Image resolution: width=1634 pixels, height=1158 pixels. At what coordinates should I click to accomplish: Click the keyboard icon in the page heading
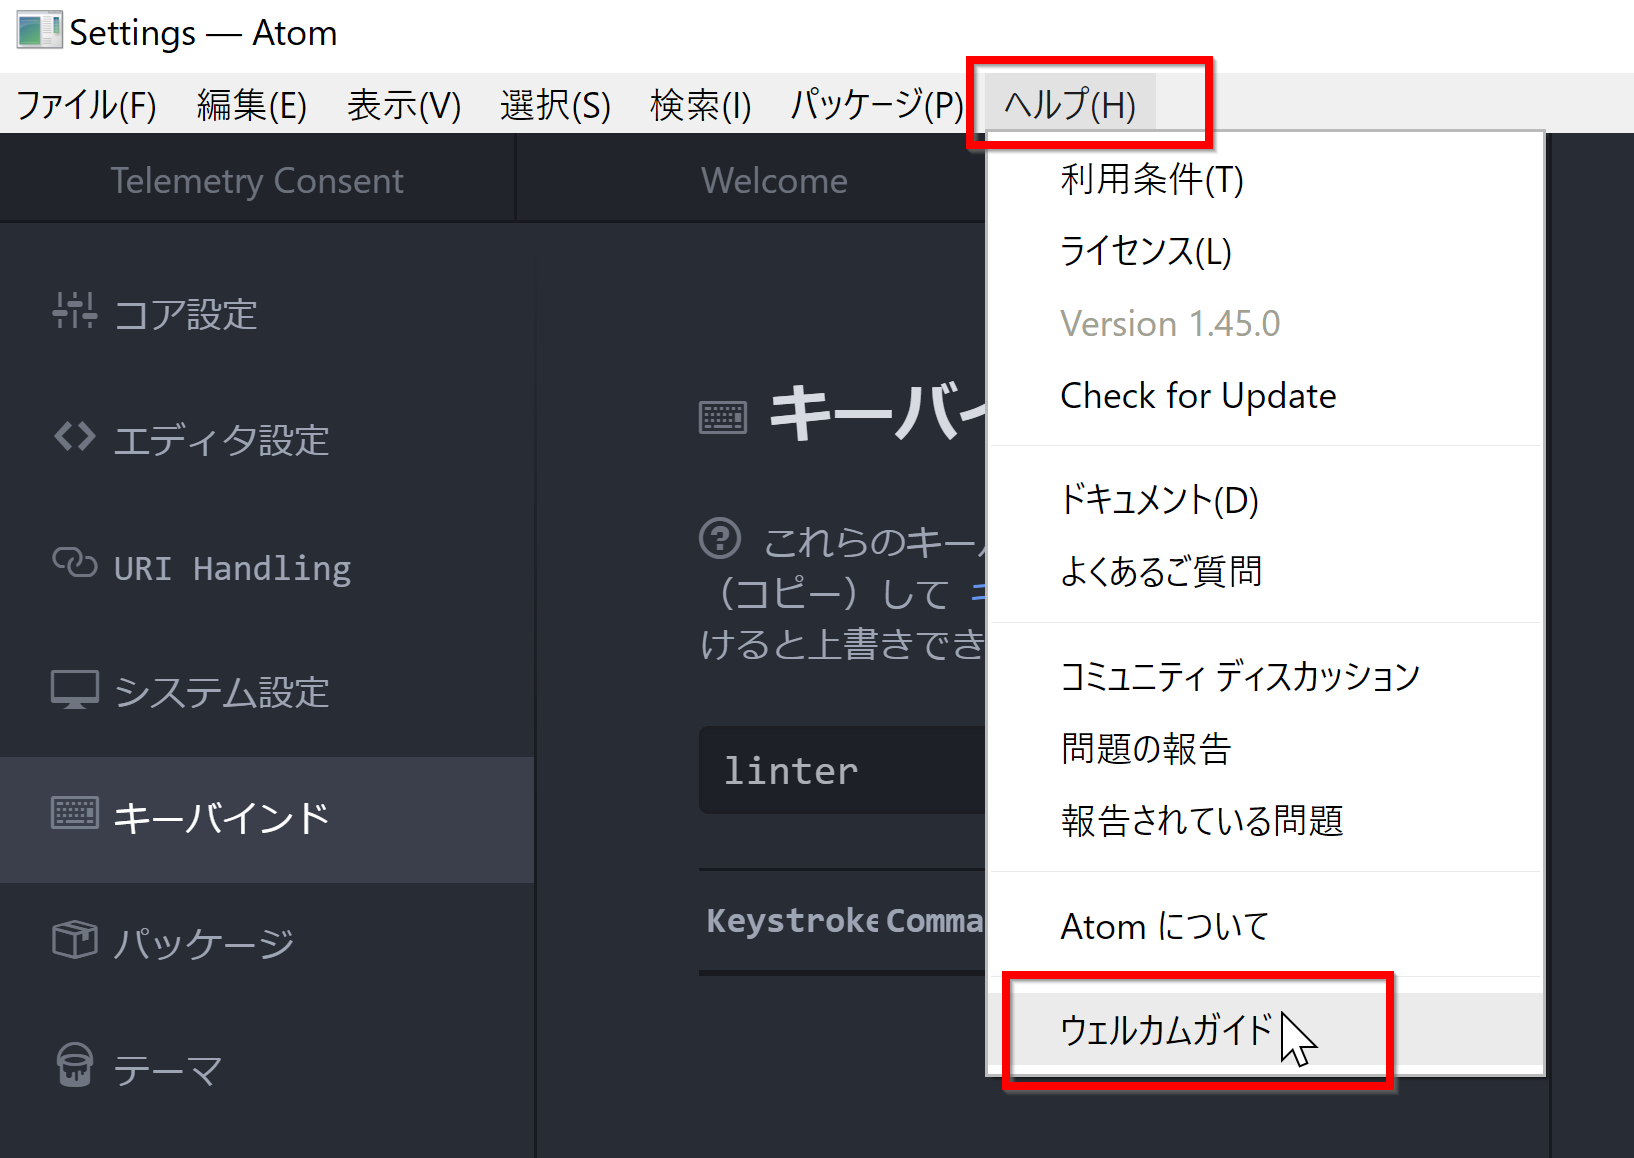[723, 417]
